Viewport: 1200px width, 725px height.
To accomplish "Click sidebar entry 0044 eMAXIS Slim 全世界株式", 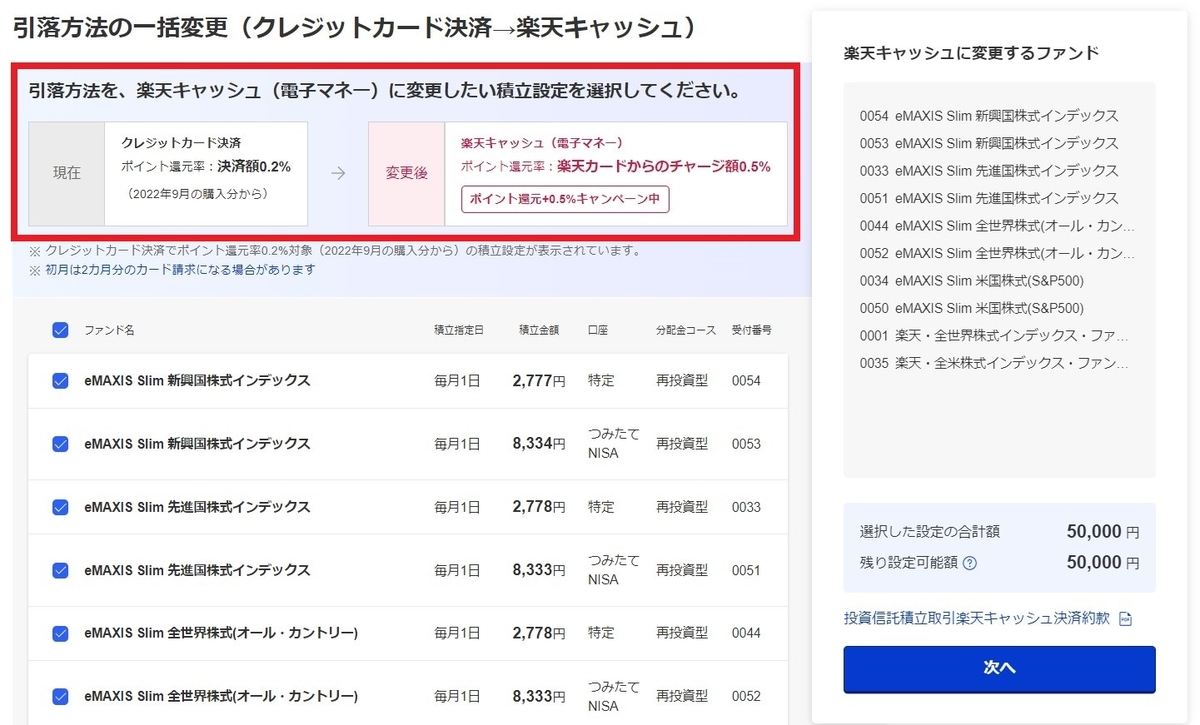I will (997, 226).
